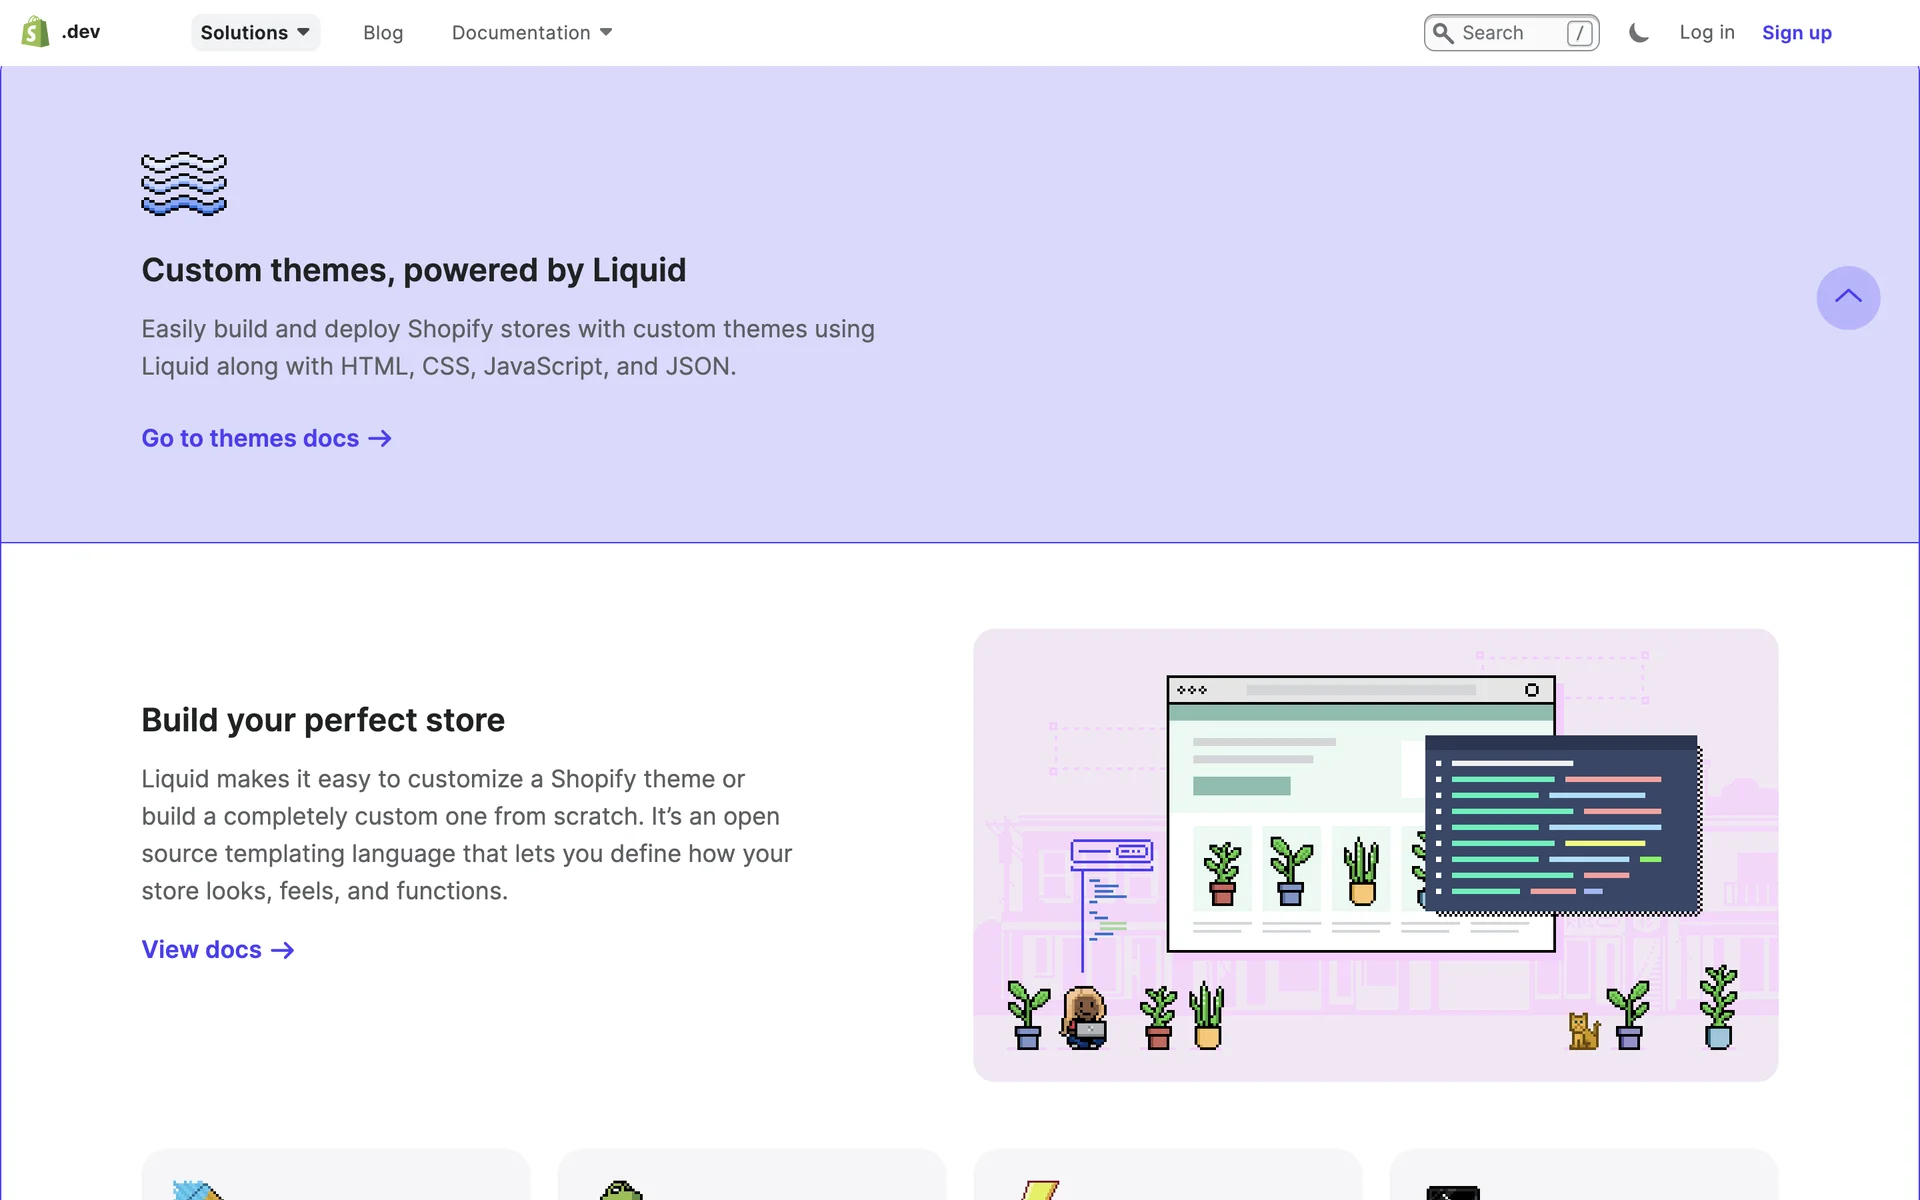
Task: Click the Sign up link
Action: (x=1796, y=33)
